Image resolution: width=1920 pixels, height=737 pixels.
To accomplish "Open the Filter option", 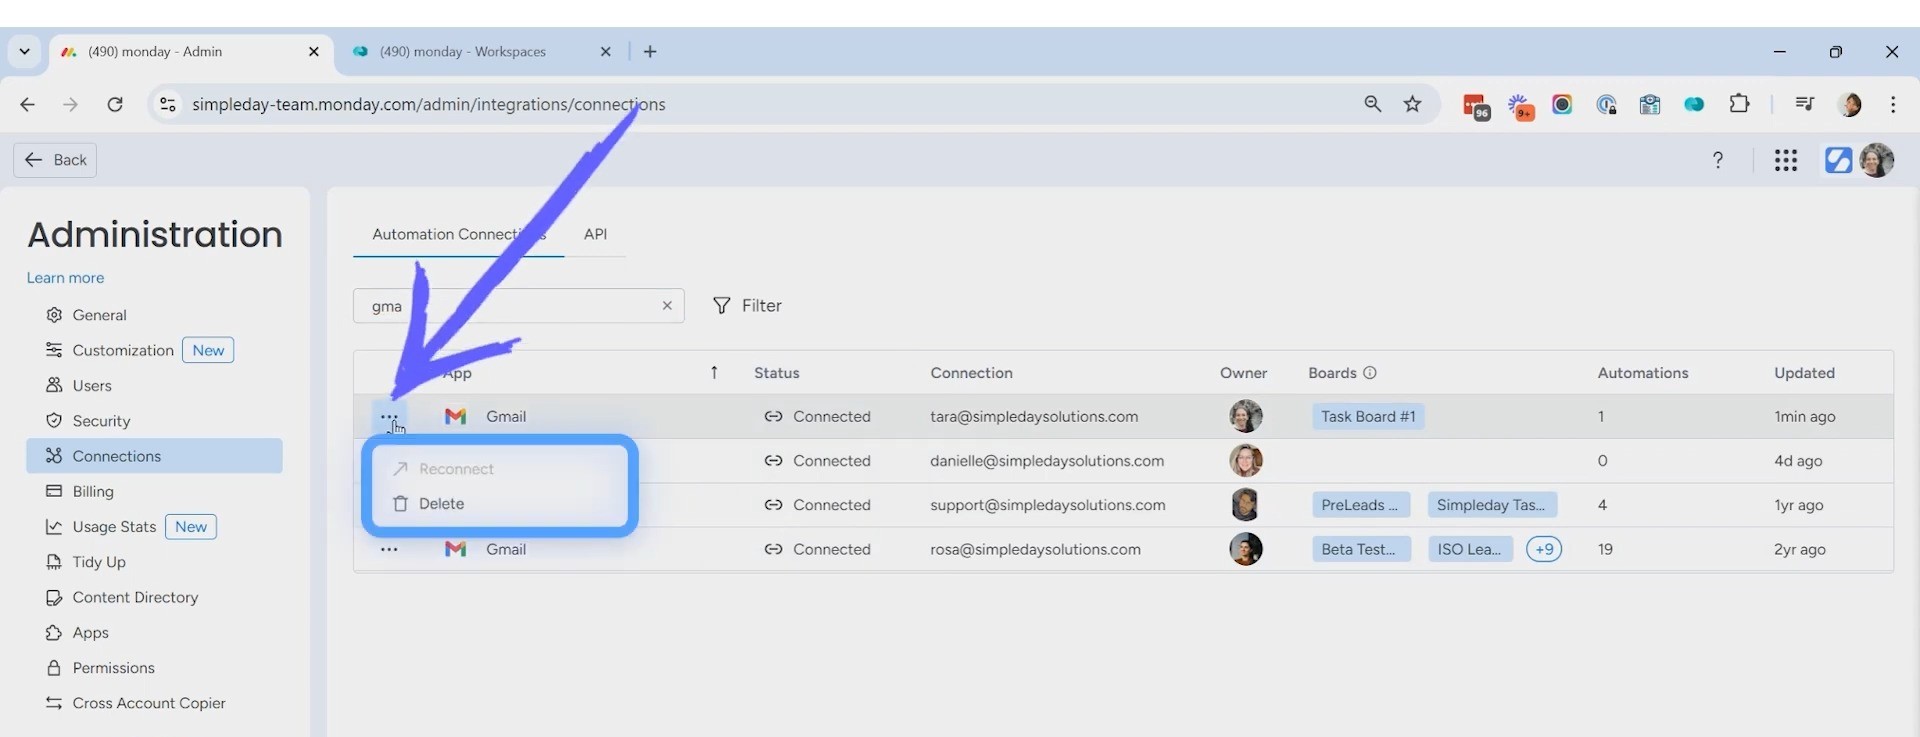I will 747,306.
